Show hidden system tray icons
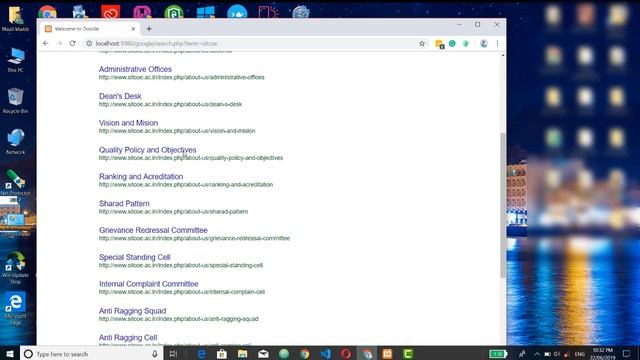Viewport: 640px width, 360px height. point(537,354)
